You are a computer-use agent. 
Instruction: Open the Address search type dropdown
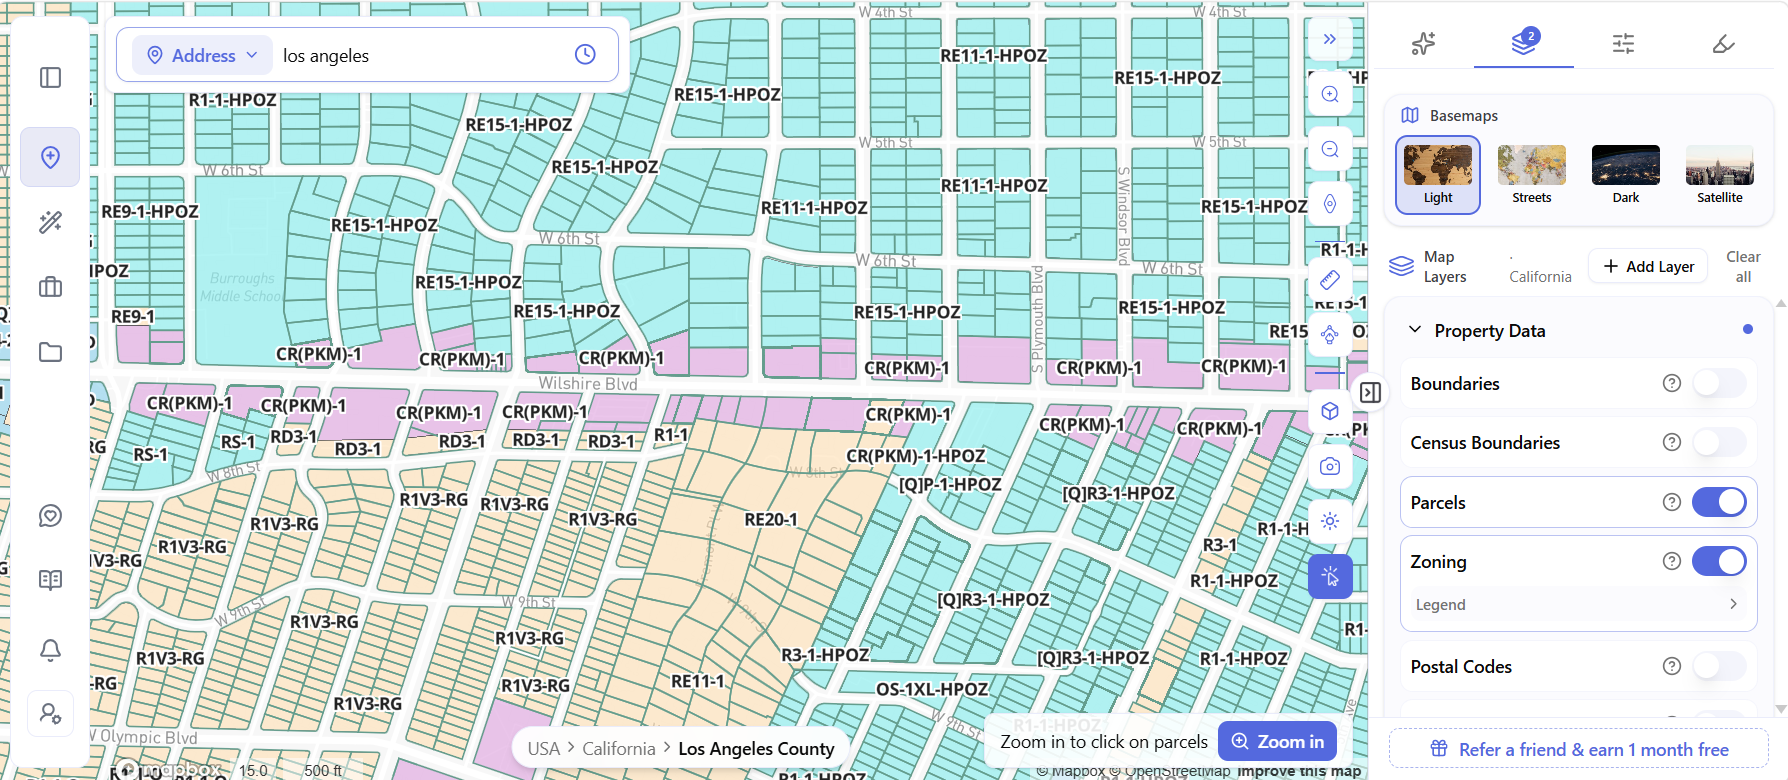(x=201, y=55)
